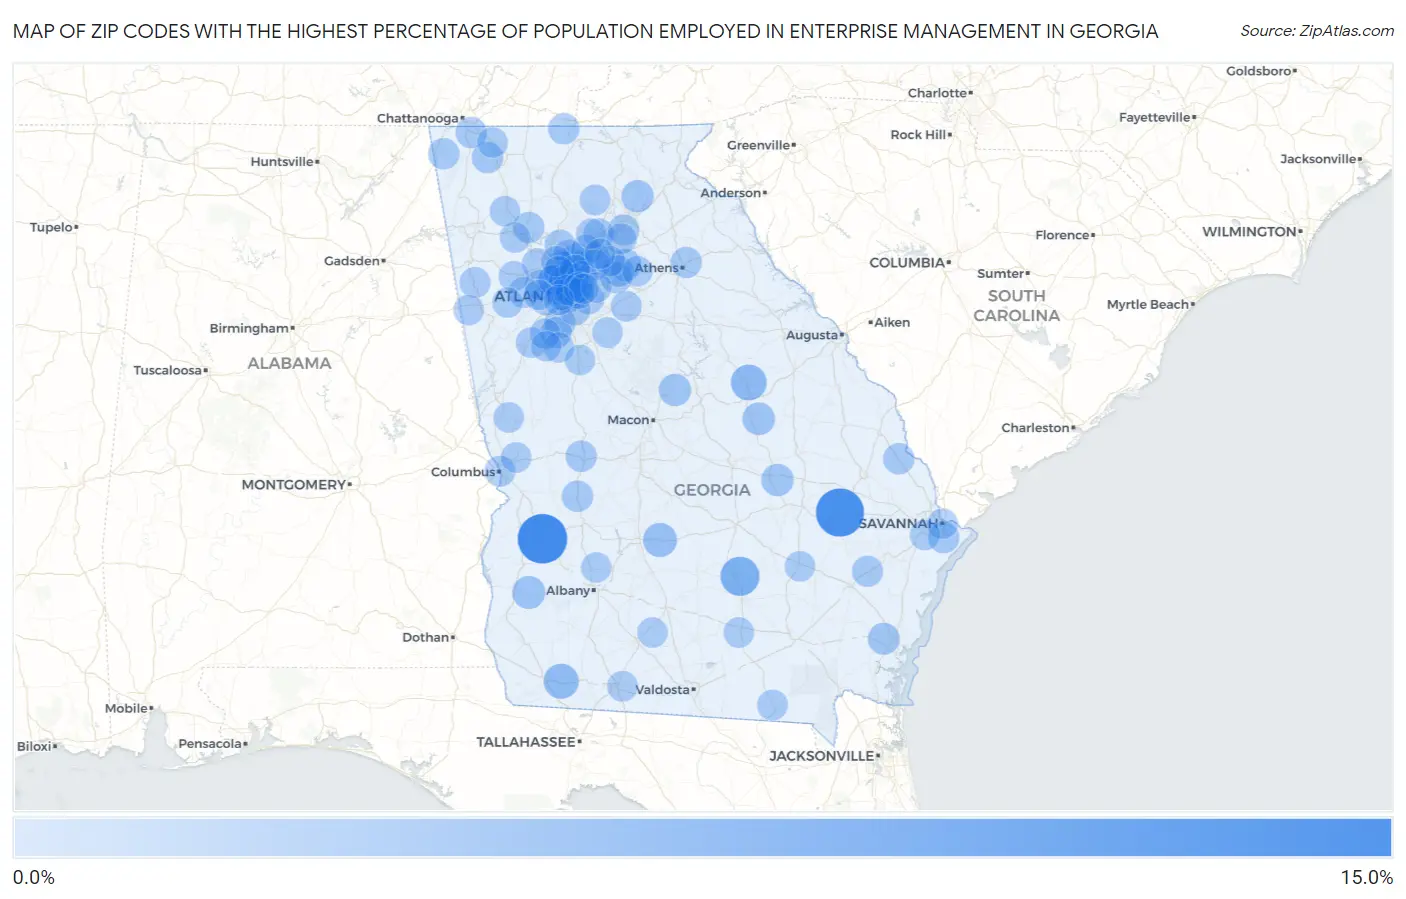The height and width of the screenshot is (899, 1406).
Task: Click the MONTGOMERY city label
Action: tap(294, 485)
